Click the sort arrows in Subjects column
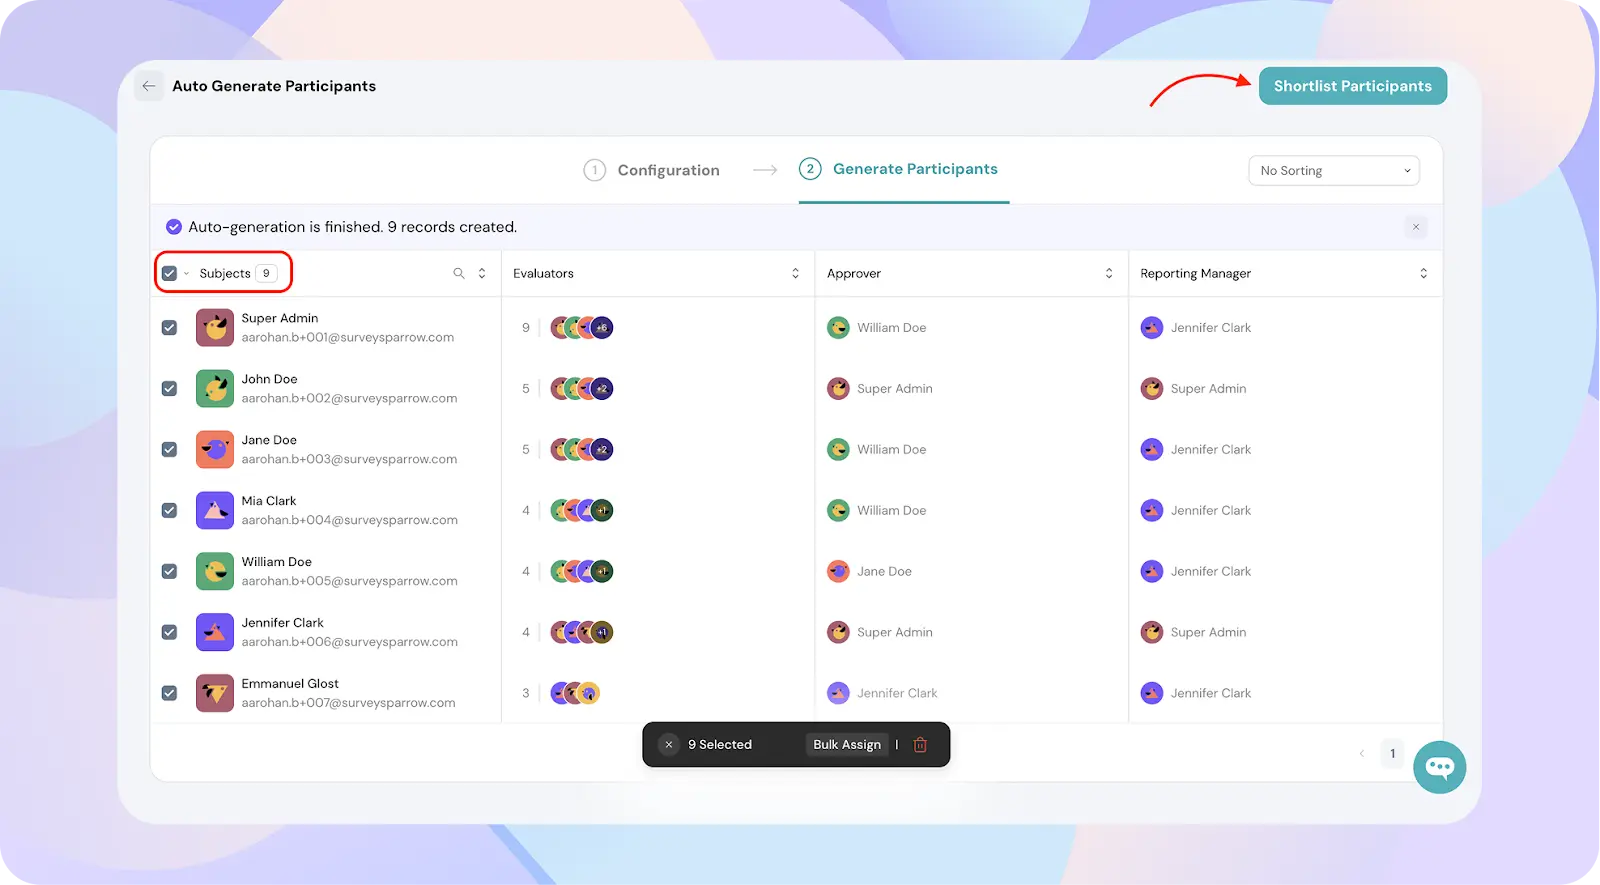The image size is (1600, 885). click(x=482, y=273)
